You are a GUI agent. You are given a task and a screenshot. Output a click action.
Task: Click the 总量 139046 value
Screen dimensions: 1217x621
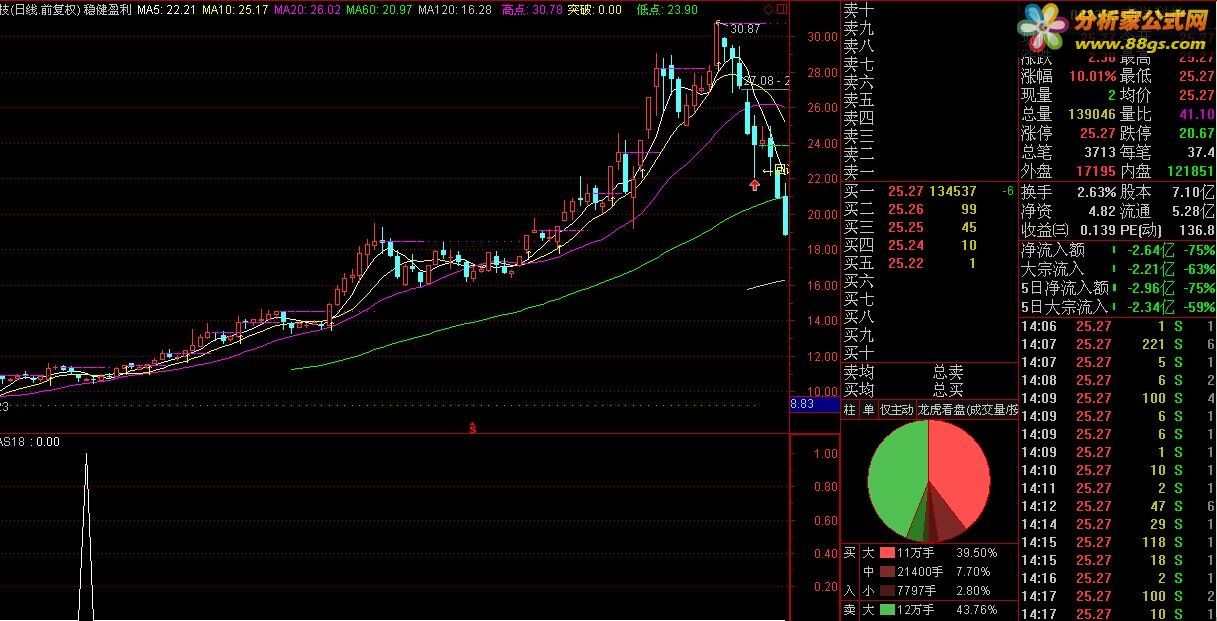pyautogui.click(x=1093, y=114)
